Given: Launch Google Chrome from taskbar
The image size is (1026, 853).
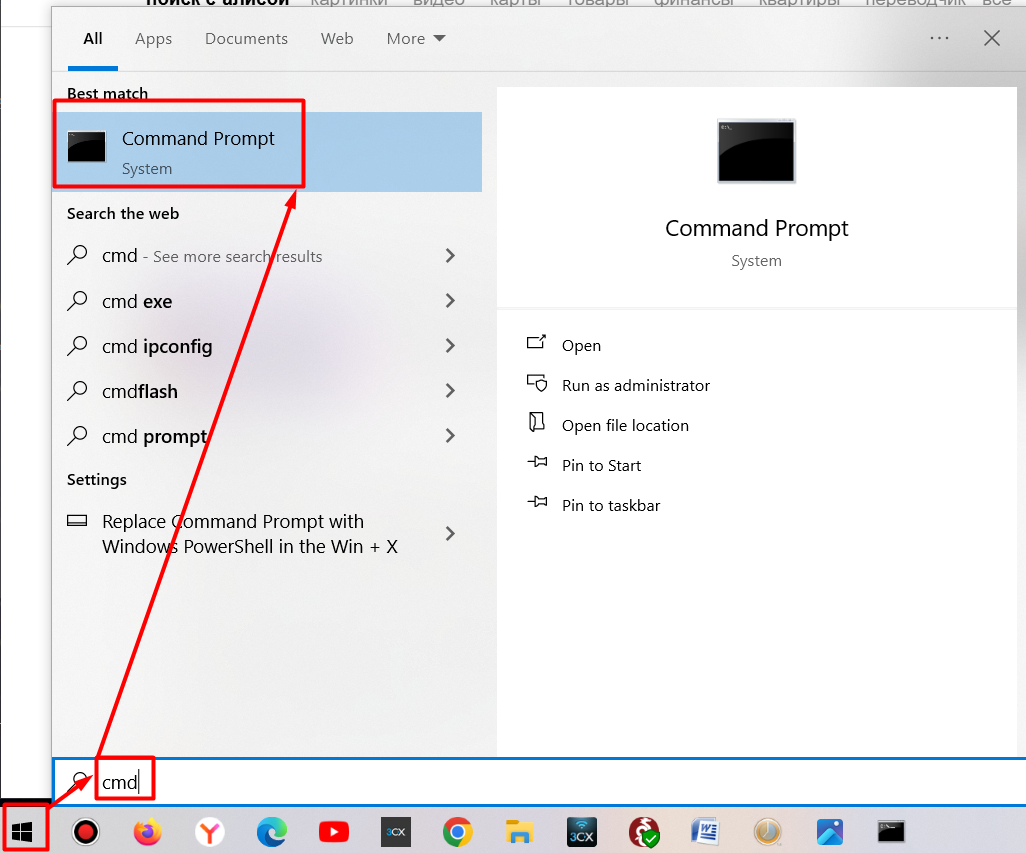Looking at the screenshot, I should coord(458,831).
